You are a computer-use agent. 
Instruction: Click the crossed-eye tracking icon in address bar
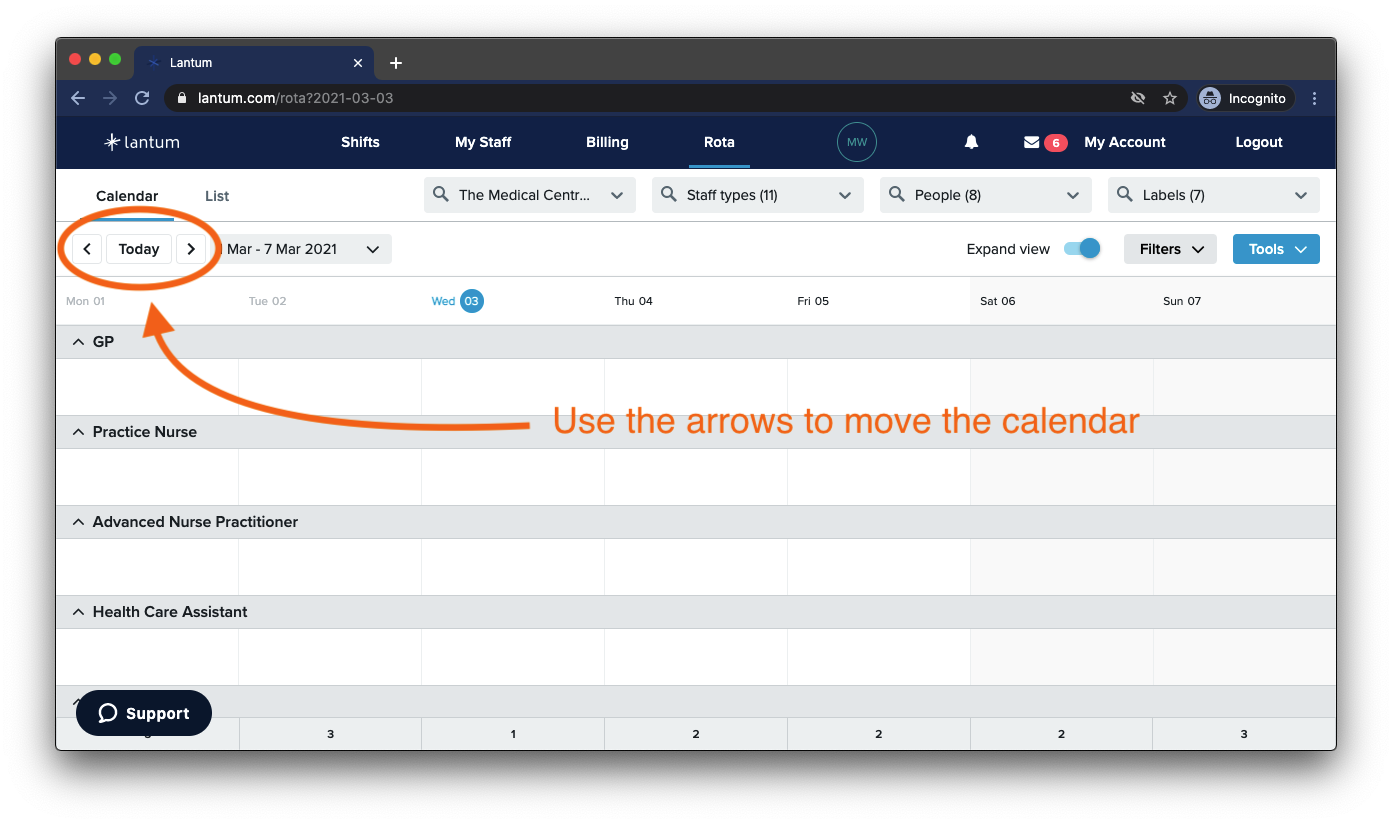point(1137,98)
